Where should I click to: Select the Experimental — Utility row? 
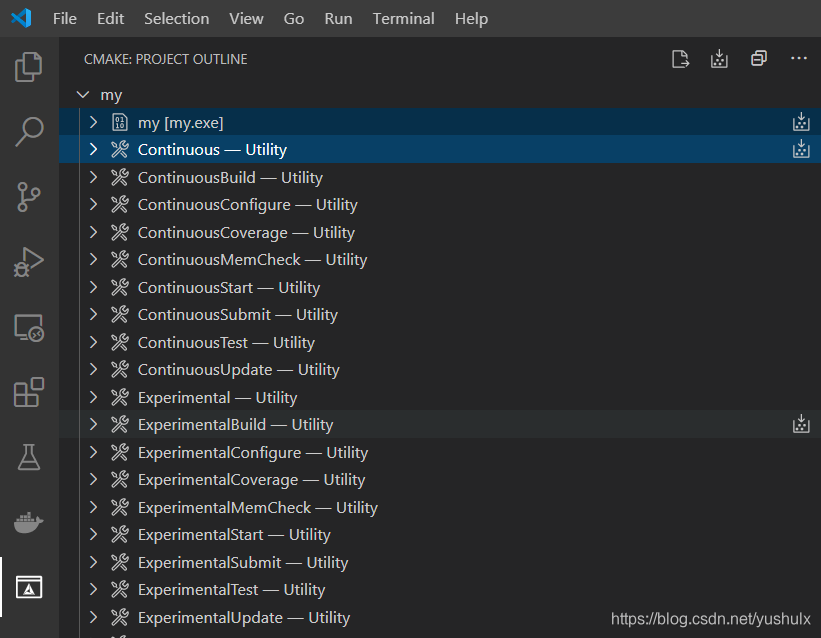[440, 398]
